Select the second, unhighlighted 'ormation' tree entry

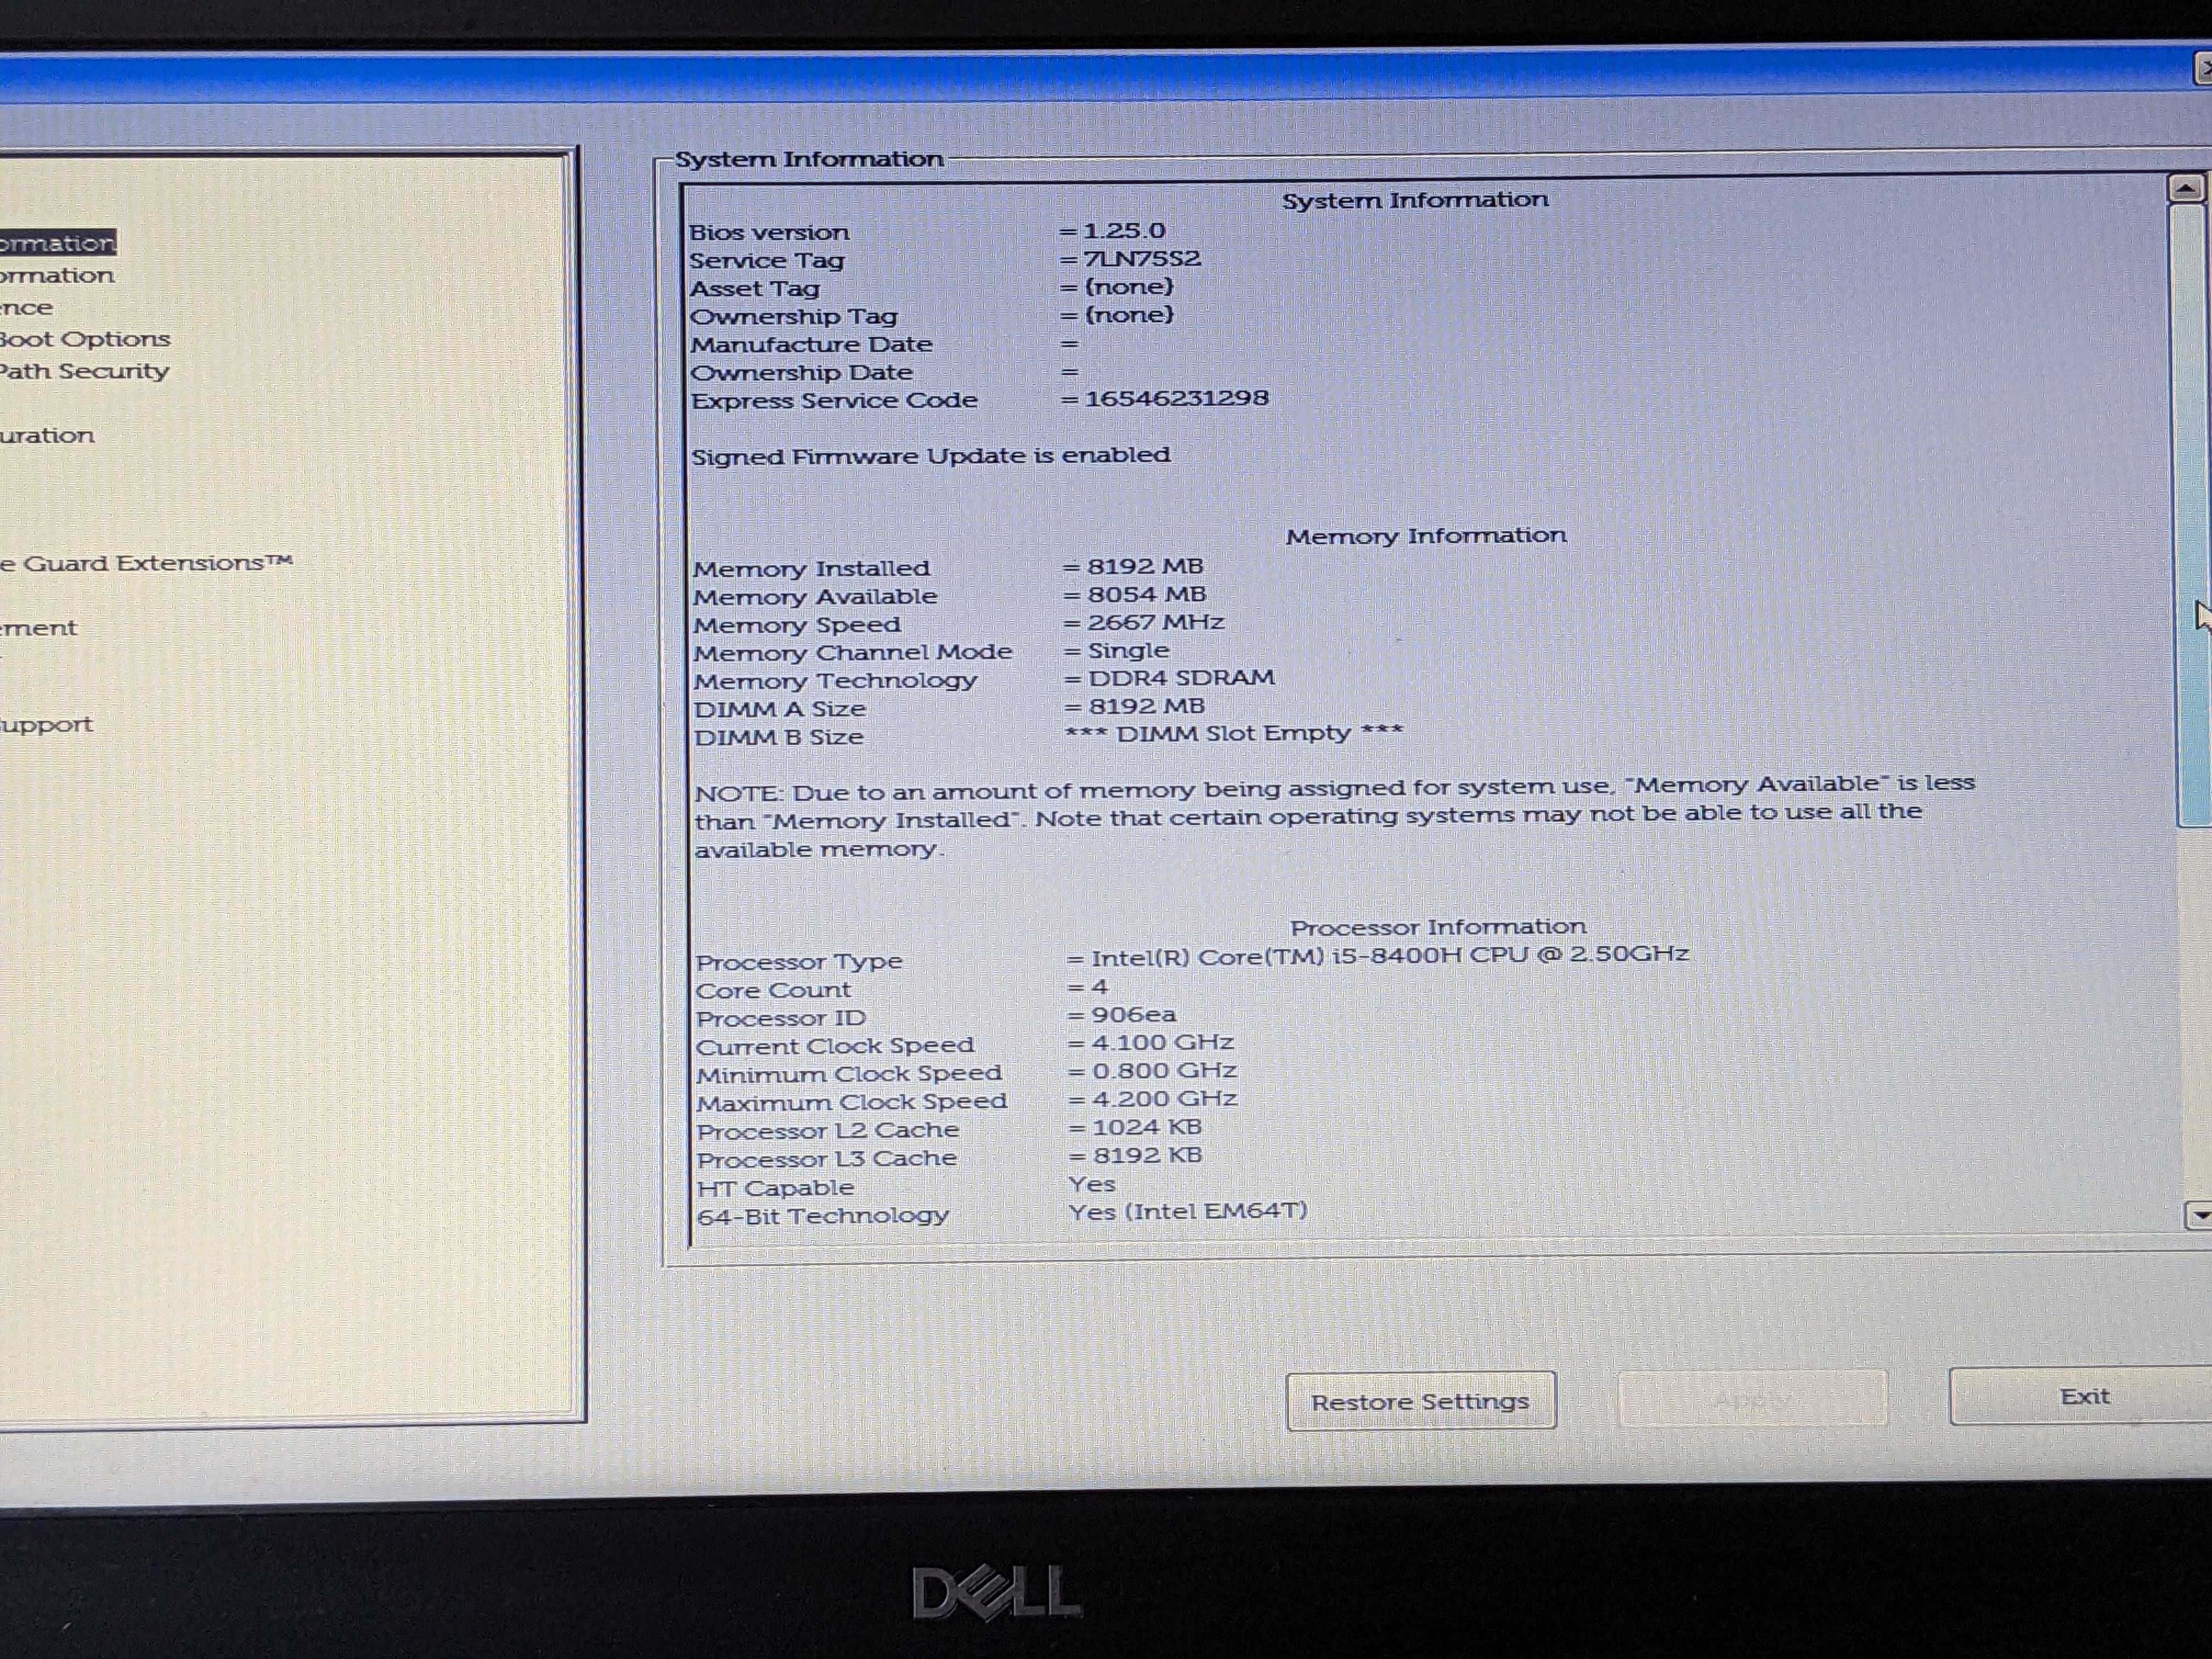[x=57, y=275]
